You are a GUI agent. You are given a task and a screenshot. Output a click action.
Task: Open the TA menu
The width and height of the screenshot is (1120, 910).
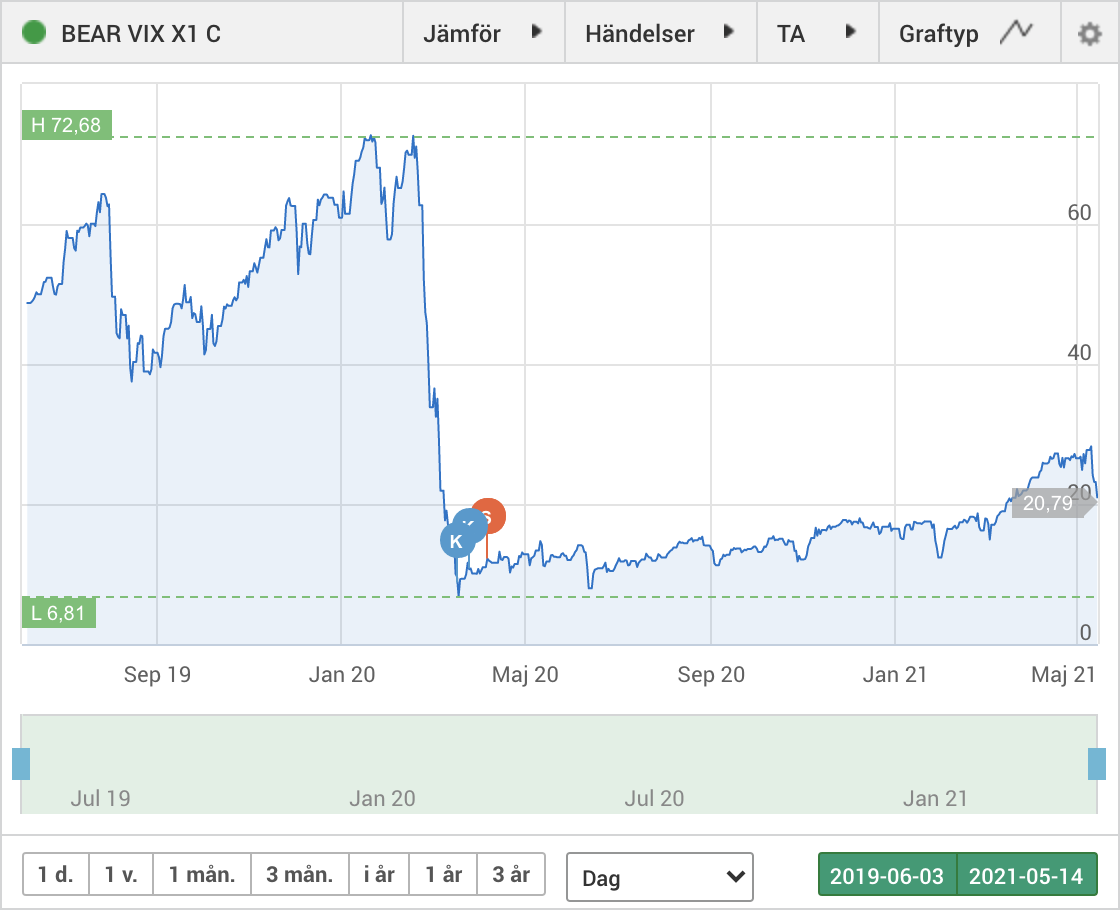(817, 33)
